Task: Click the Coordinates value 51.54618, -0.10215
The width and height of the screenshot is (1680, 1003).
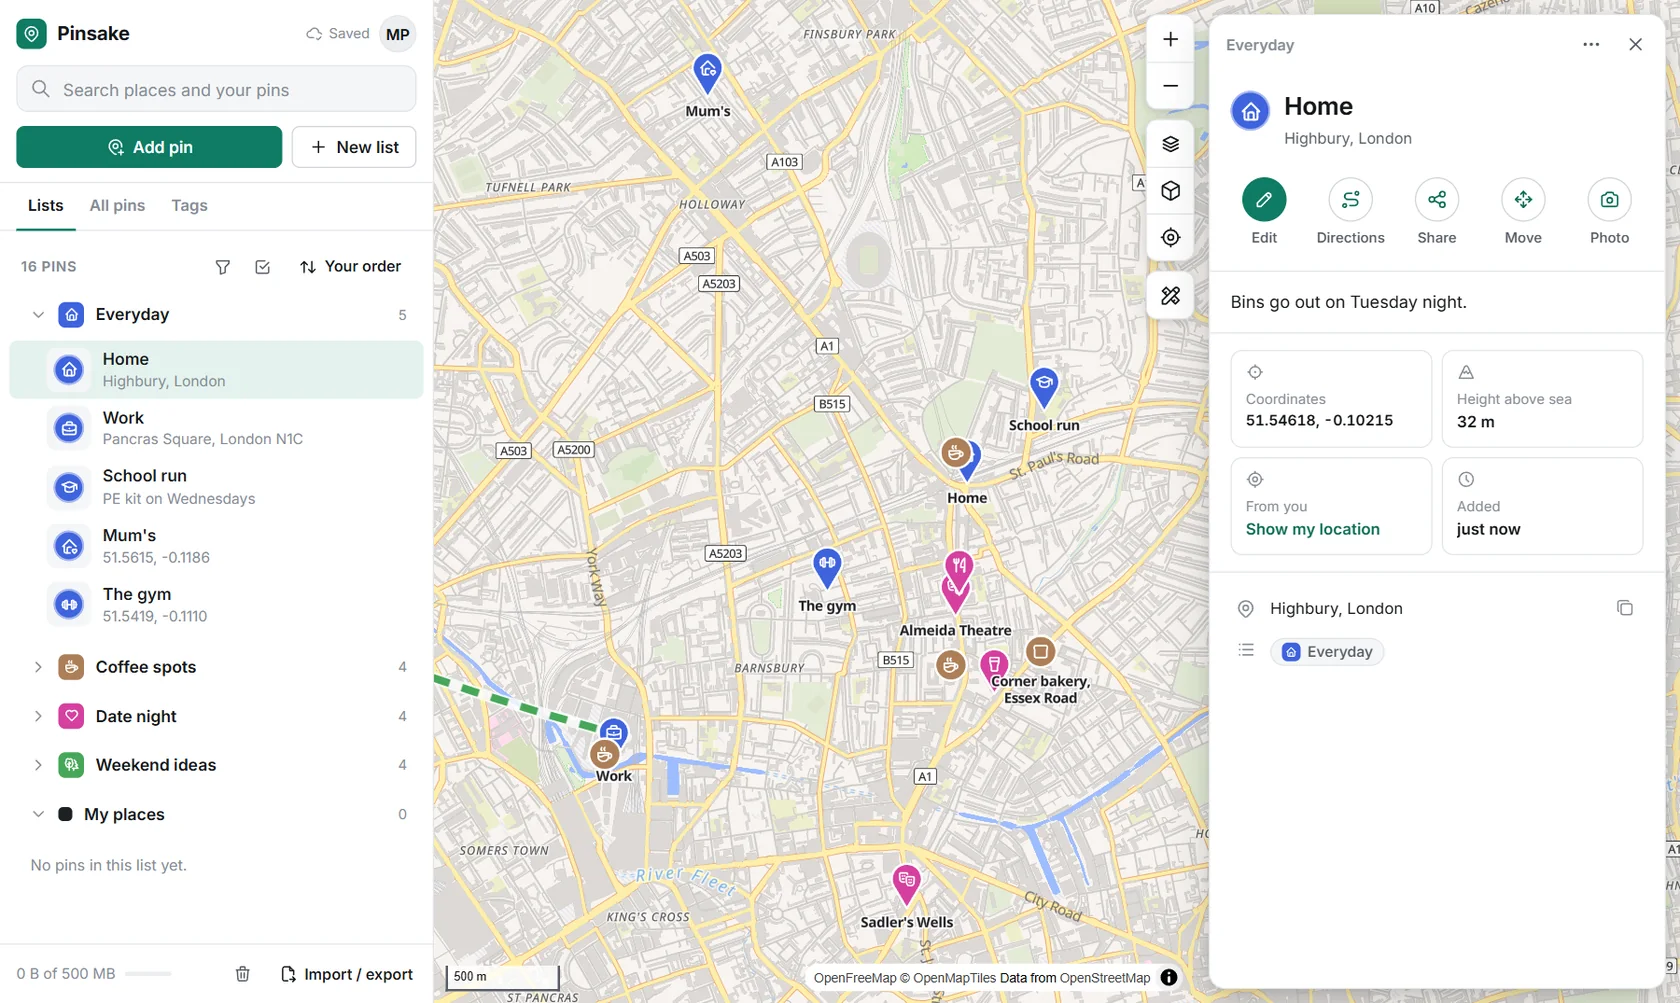Action: tap(1319, 421)
